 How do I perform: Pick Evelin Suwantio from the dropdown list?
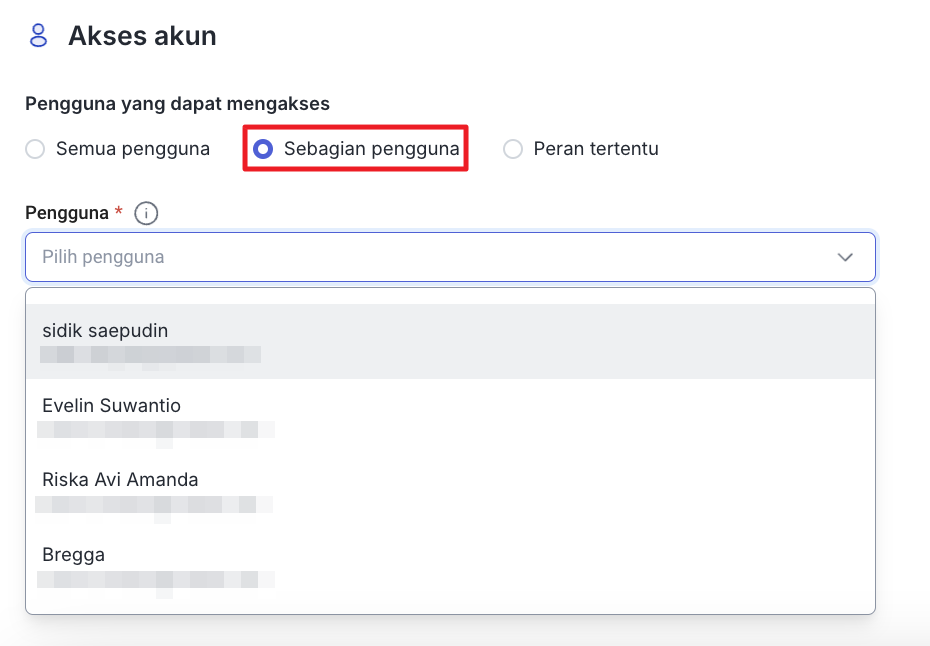click(111, 405)
